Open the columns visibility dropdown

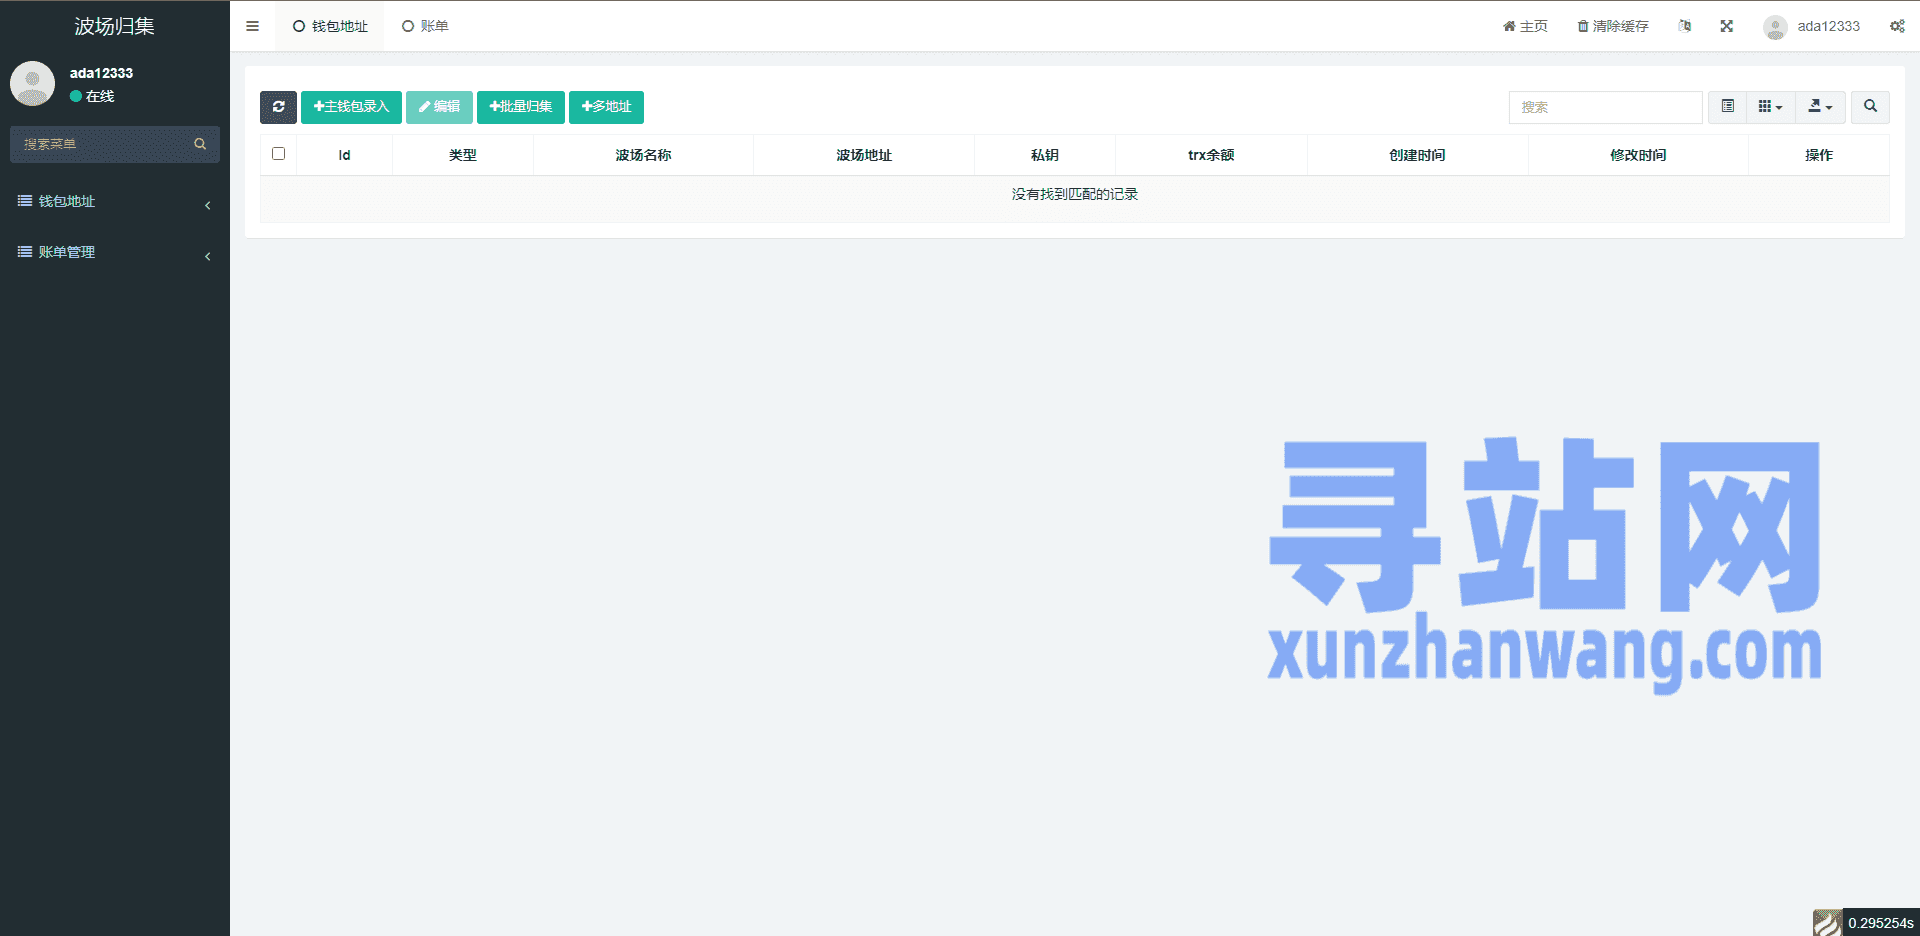click(1771, 107)
